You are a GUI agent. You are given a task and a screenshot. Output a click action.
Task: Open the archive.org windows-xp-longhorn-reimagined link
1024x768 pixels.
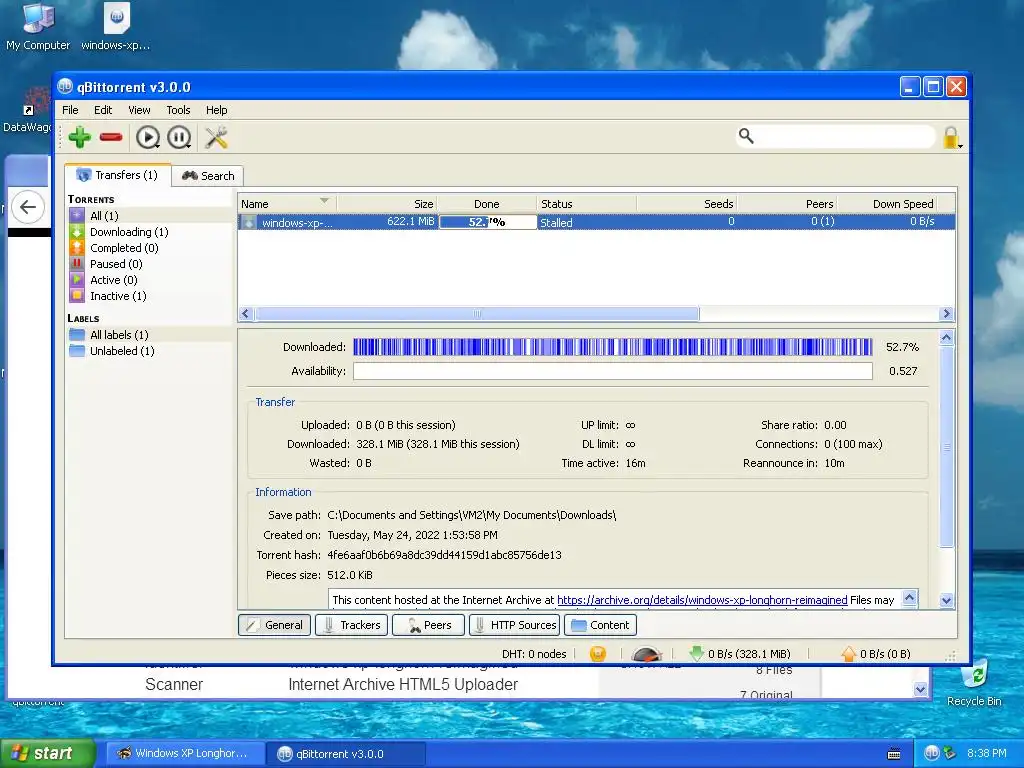[702, 600]
